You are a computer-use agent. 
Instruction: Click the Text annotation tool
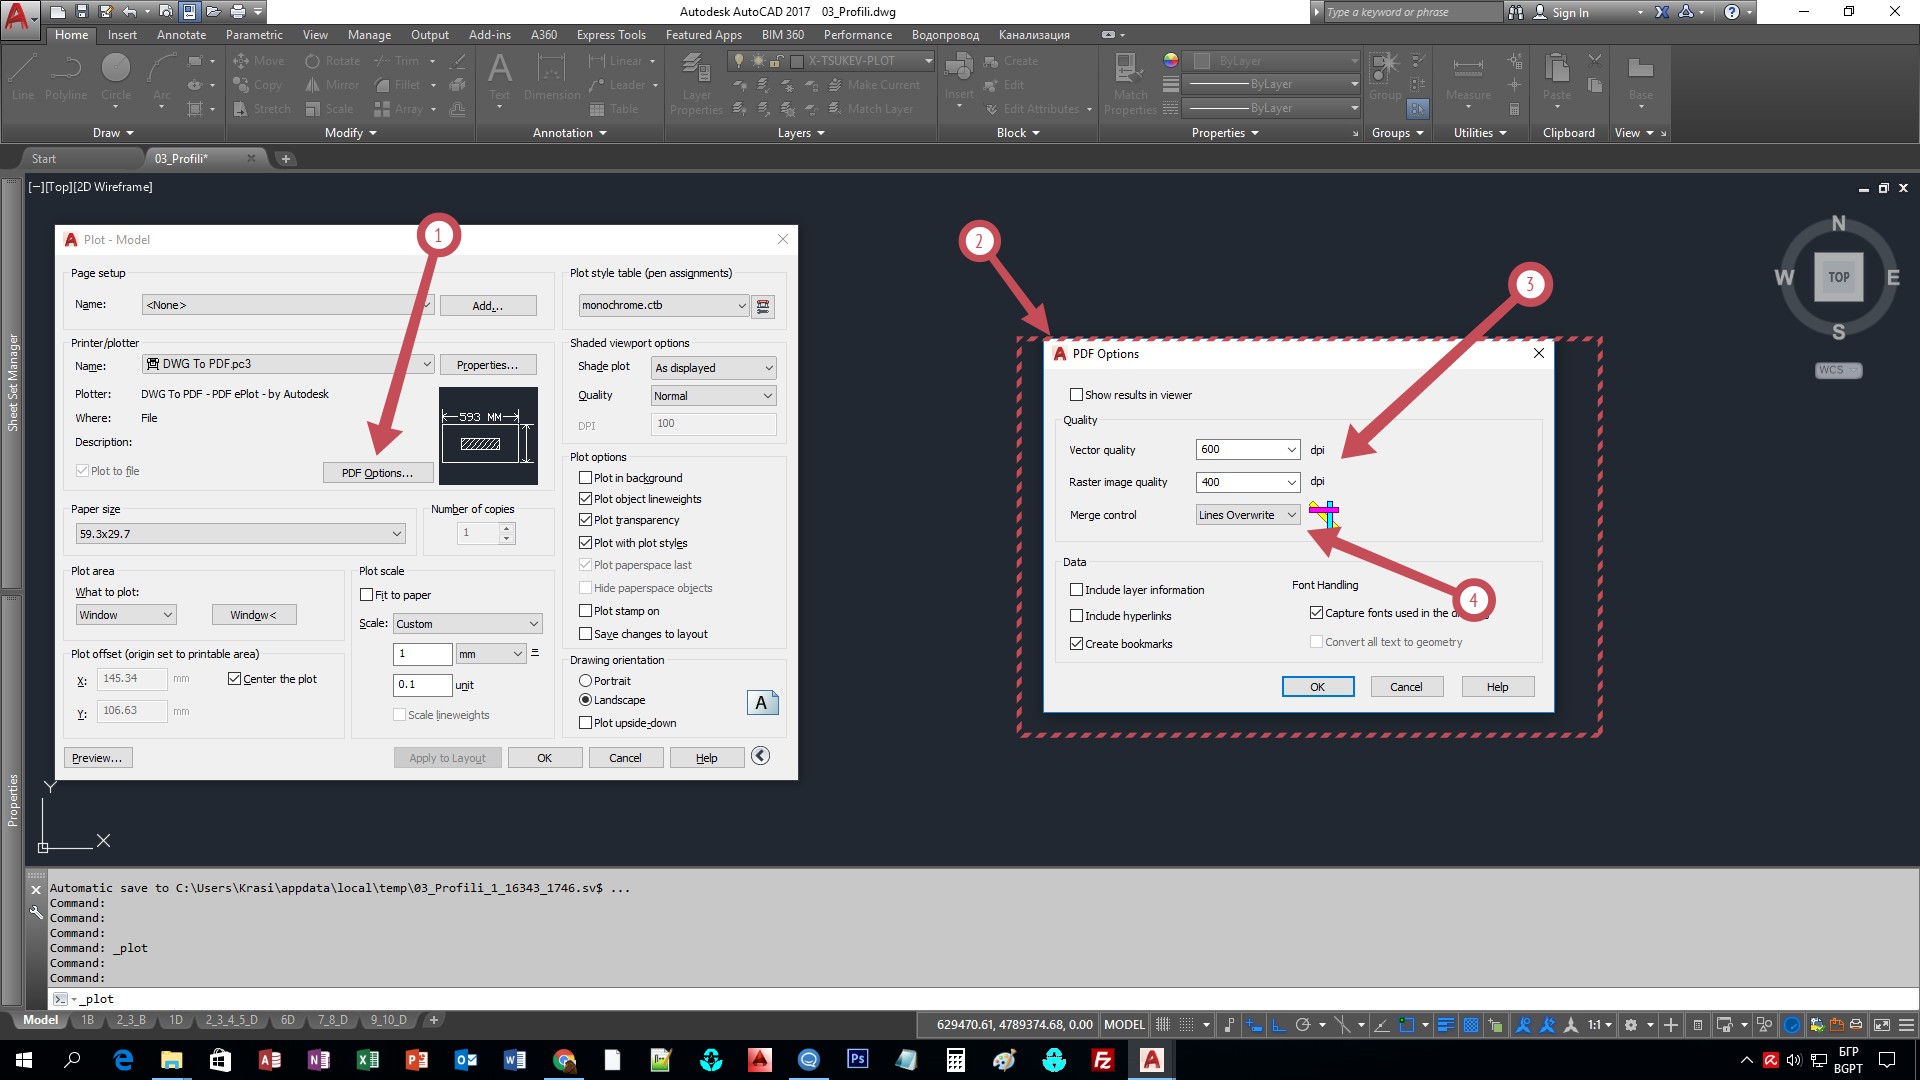[499, 78]
